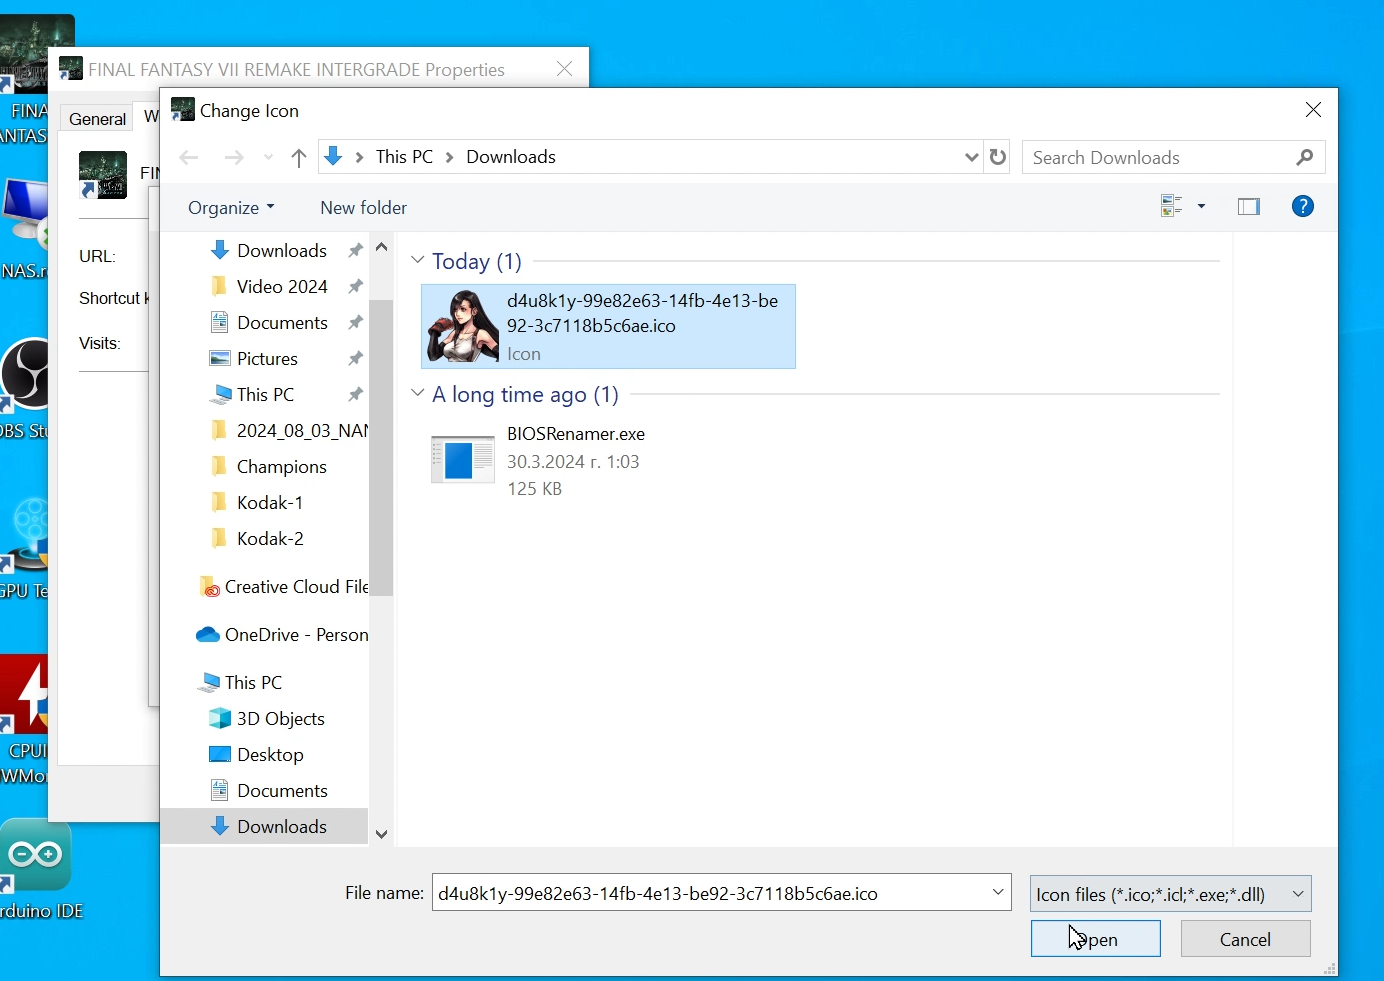Open Documents under This PC
Screen dimensions: 1384x981
tap(282, 791)
